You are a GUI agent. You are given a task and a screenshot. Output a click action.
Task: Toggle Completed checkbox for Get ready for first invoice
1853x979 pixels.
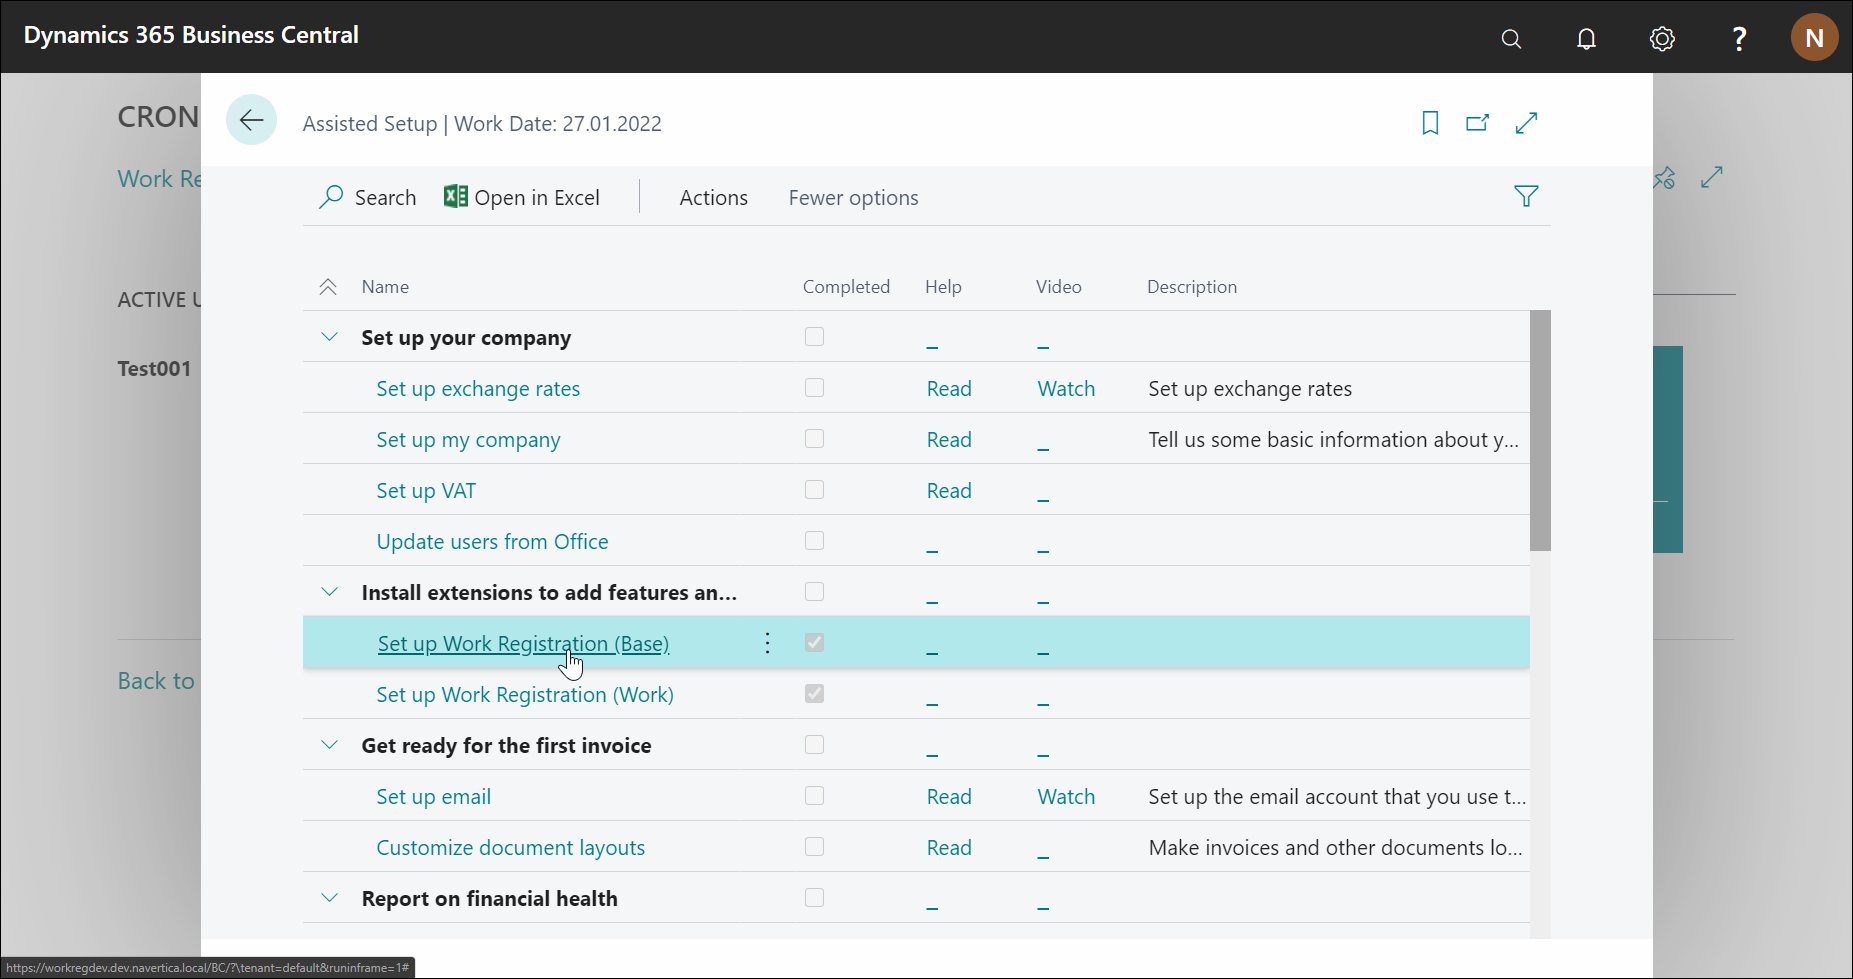click(814, 745)
